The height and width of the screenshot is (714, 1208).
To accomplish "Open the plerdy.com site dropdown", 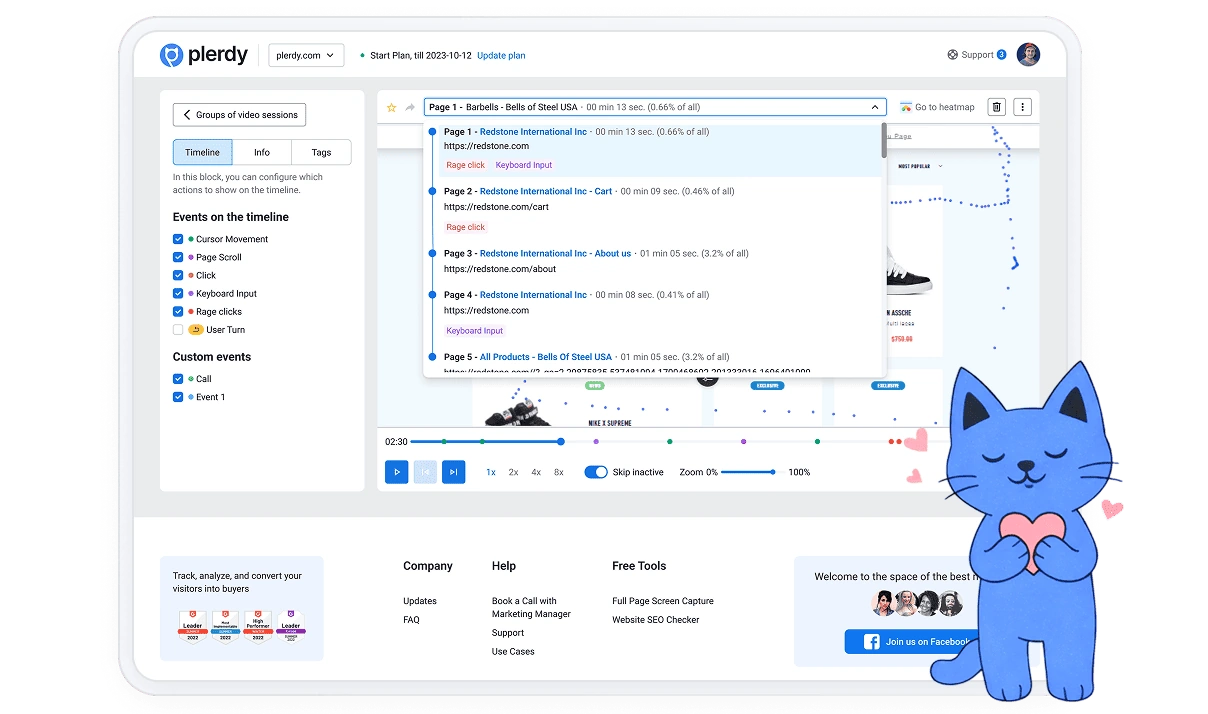I will 306,55.
